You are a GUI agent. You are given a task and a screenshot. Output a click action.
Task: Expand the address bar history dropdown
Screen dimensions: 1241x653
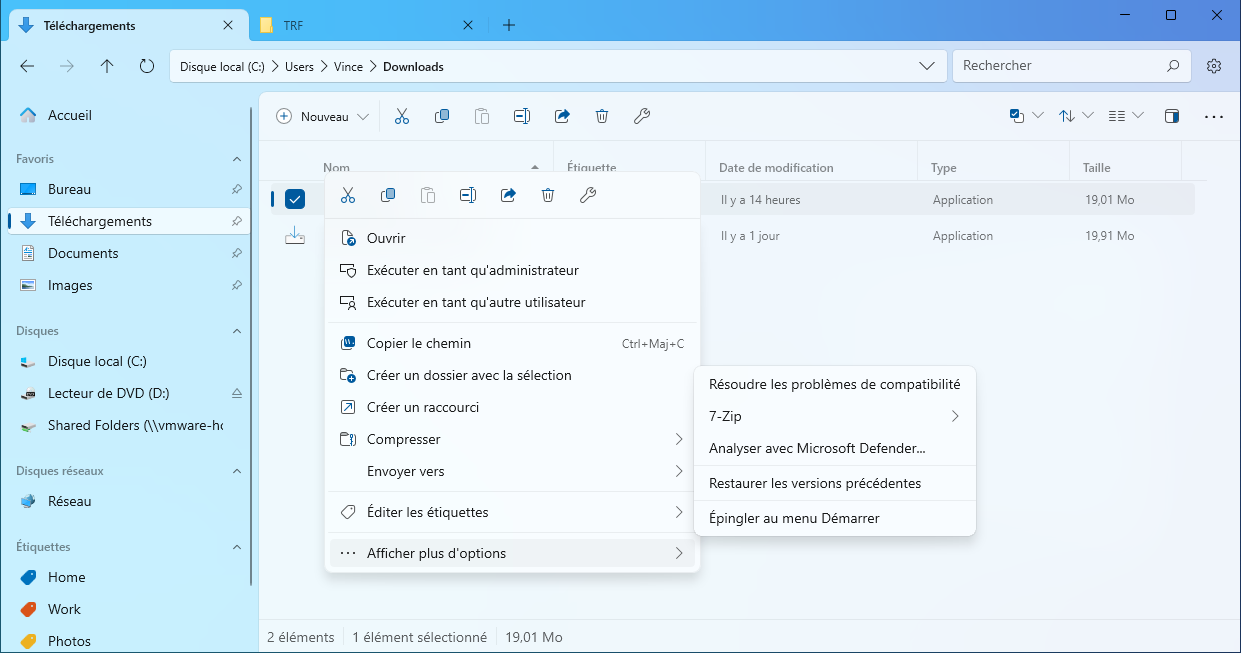pyautogui.click(x=926, y=67)
